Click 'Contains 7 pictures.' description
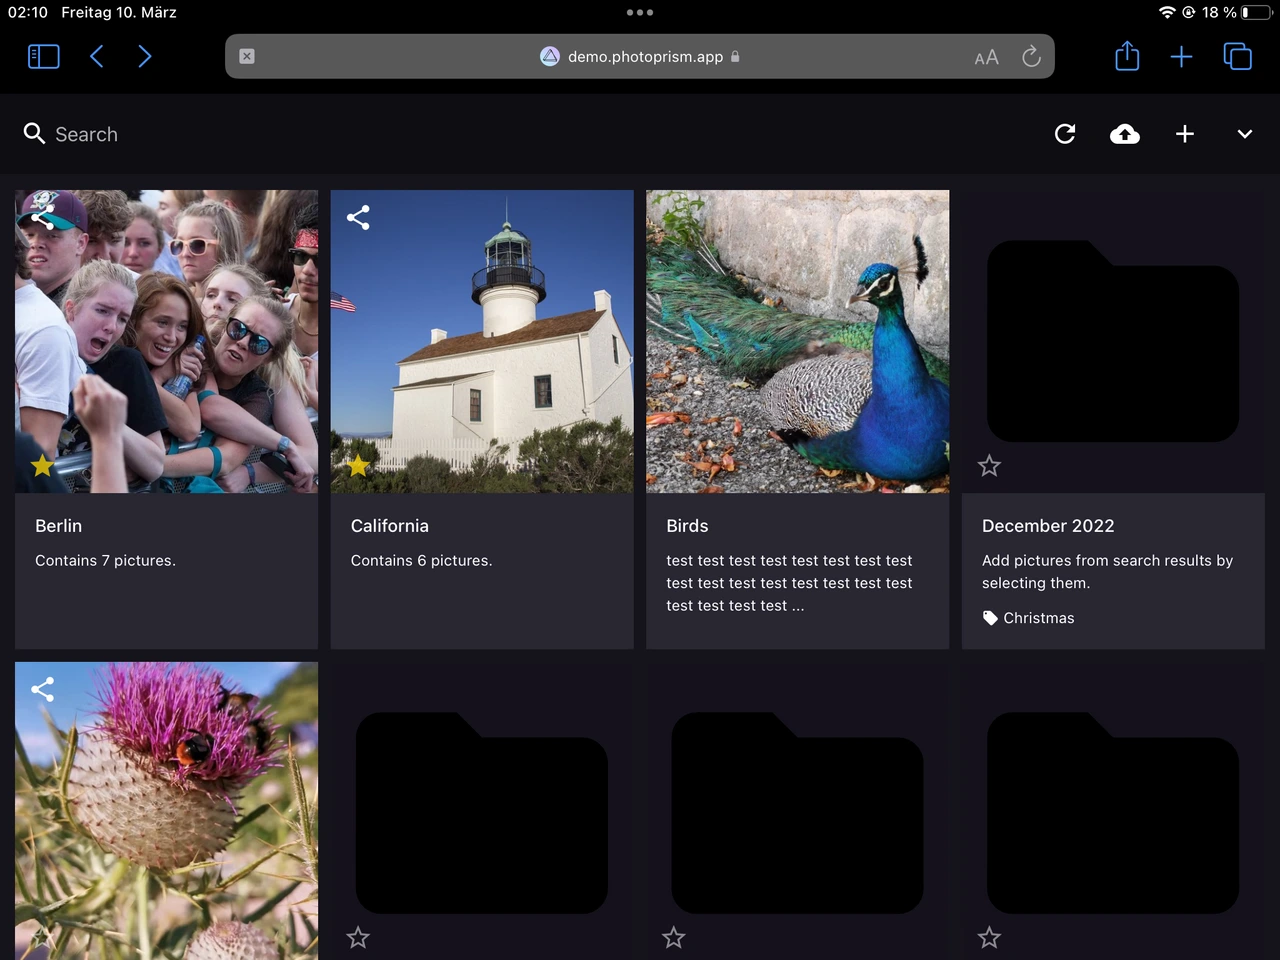 coord(105,561)
